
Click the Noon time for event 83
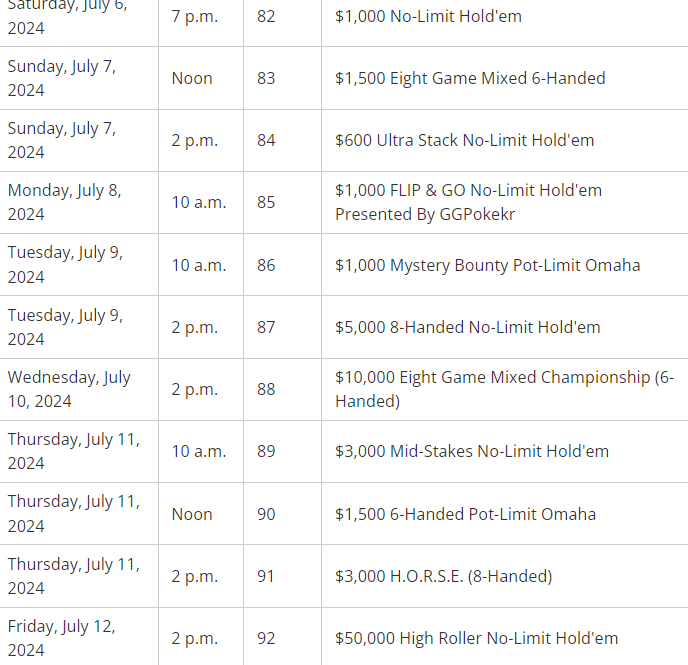[x=192, y=78]
